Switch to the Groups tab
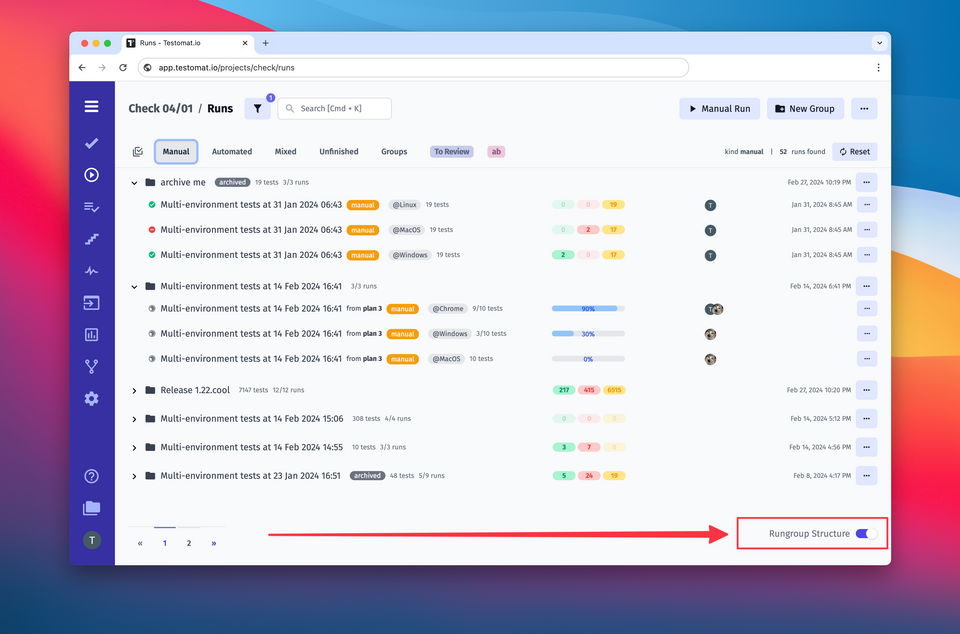This screenshot has height=634, width=960. click(x=394, y=152)
